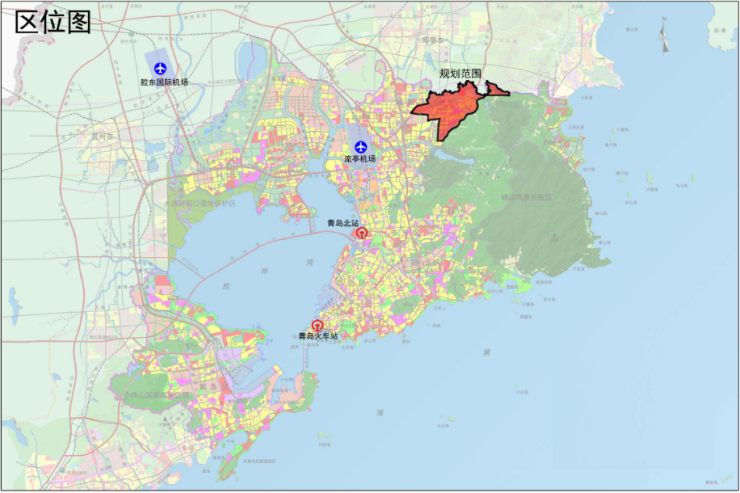740x493 pixels.
Task: Click the red railway icon at 青岛北站
Action: (x=362, y=233)
